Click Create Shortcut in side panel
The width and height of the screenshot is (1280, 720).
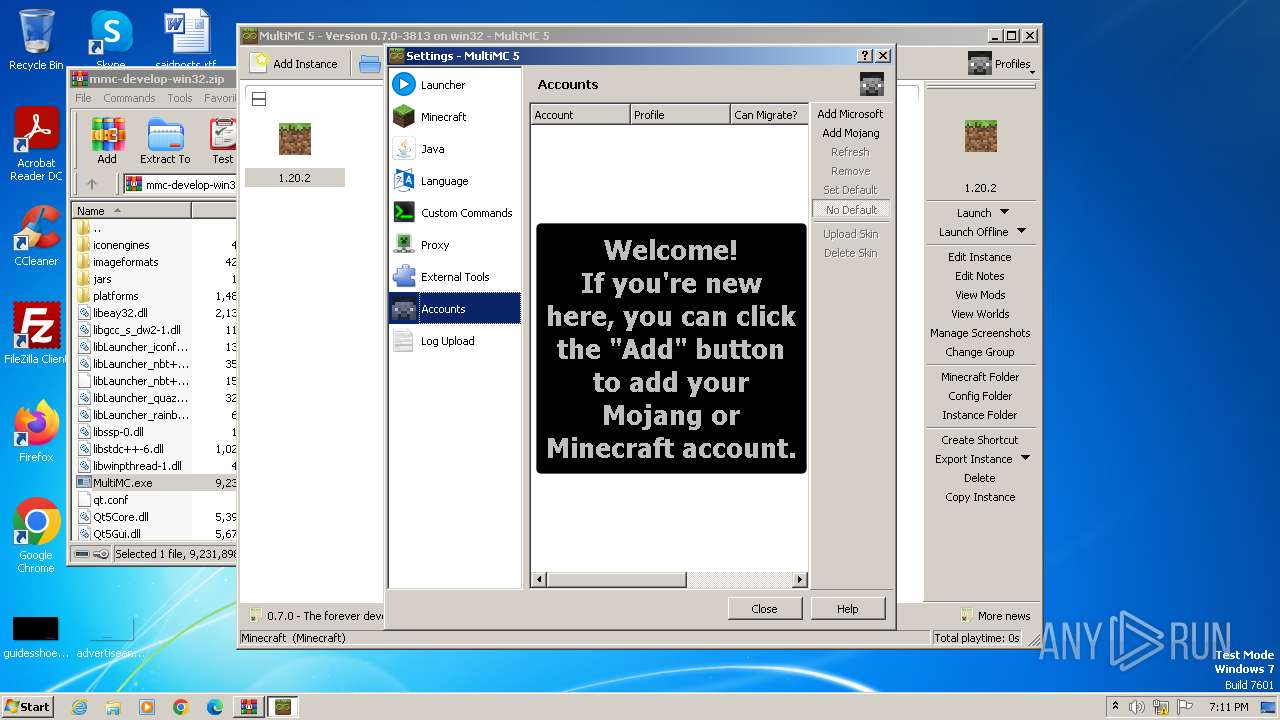coord(980,440)
